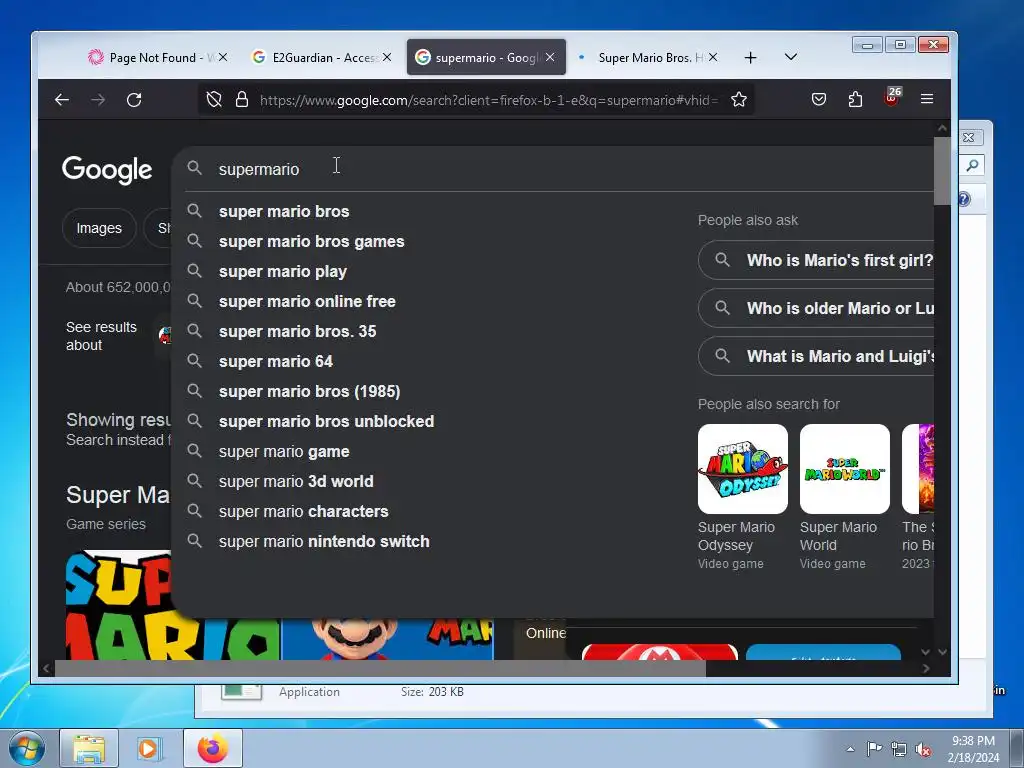Open the Super Mario World thumbnail

pos(844,469)
